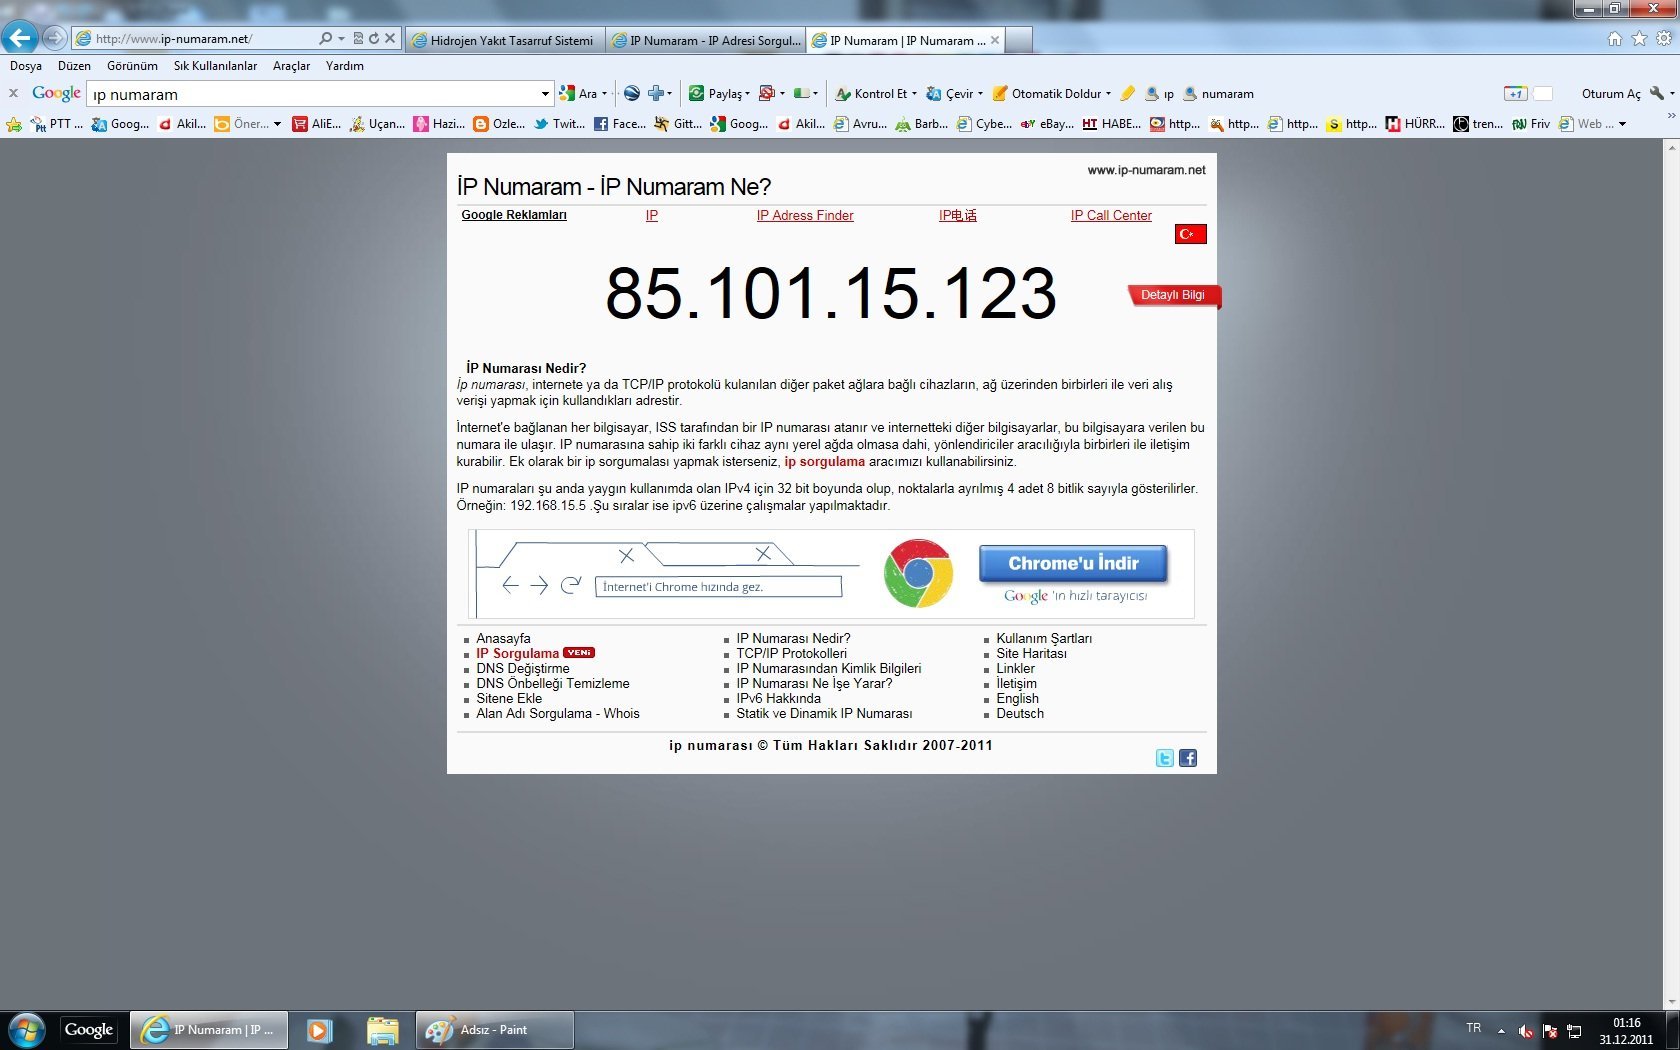The height and width of the screenshot is (1050, 1680).
Task: Open Adsız - Paint from the taskbar
Action: [494, 1030]
